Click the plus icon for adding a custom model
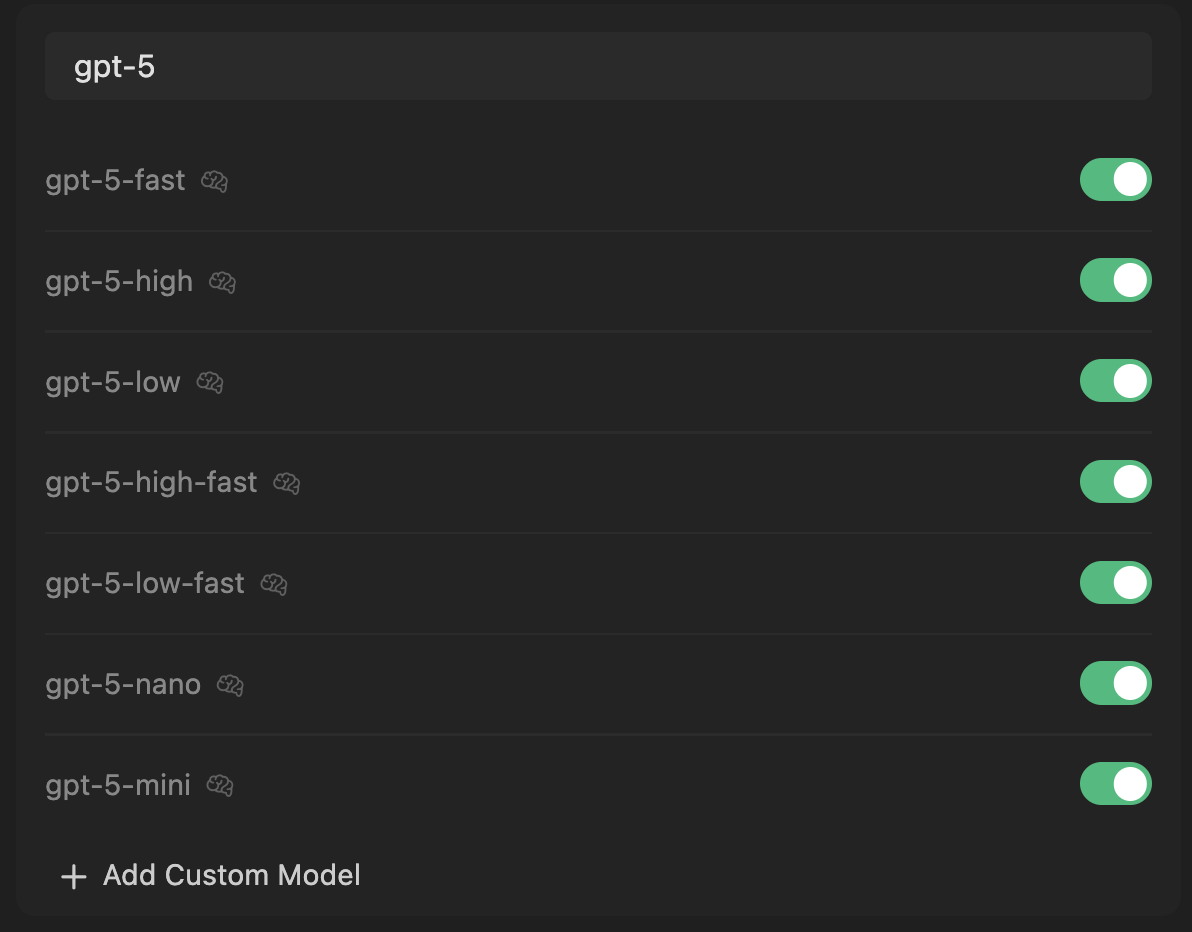1192x932 pixels. tap(73, 877)
